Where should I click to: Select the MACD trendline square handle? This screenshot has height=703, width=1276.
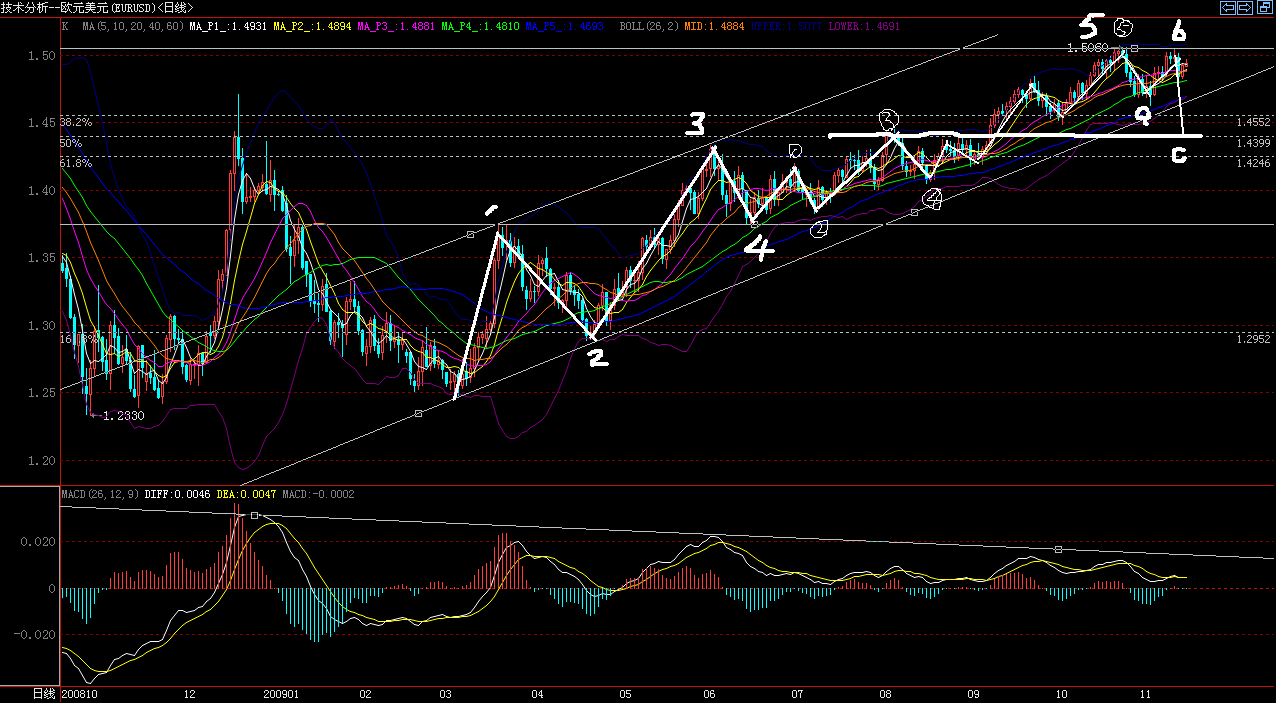coord(255,515)
